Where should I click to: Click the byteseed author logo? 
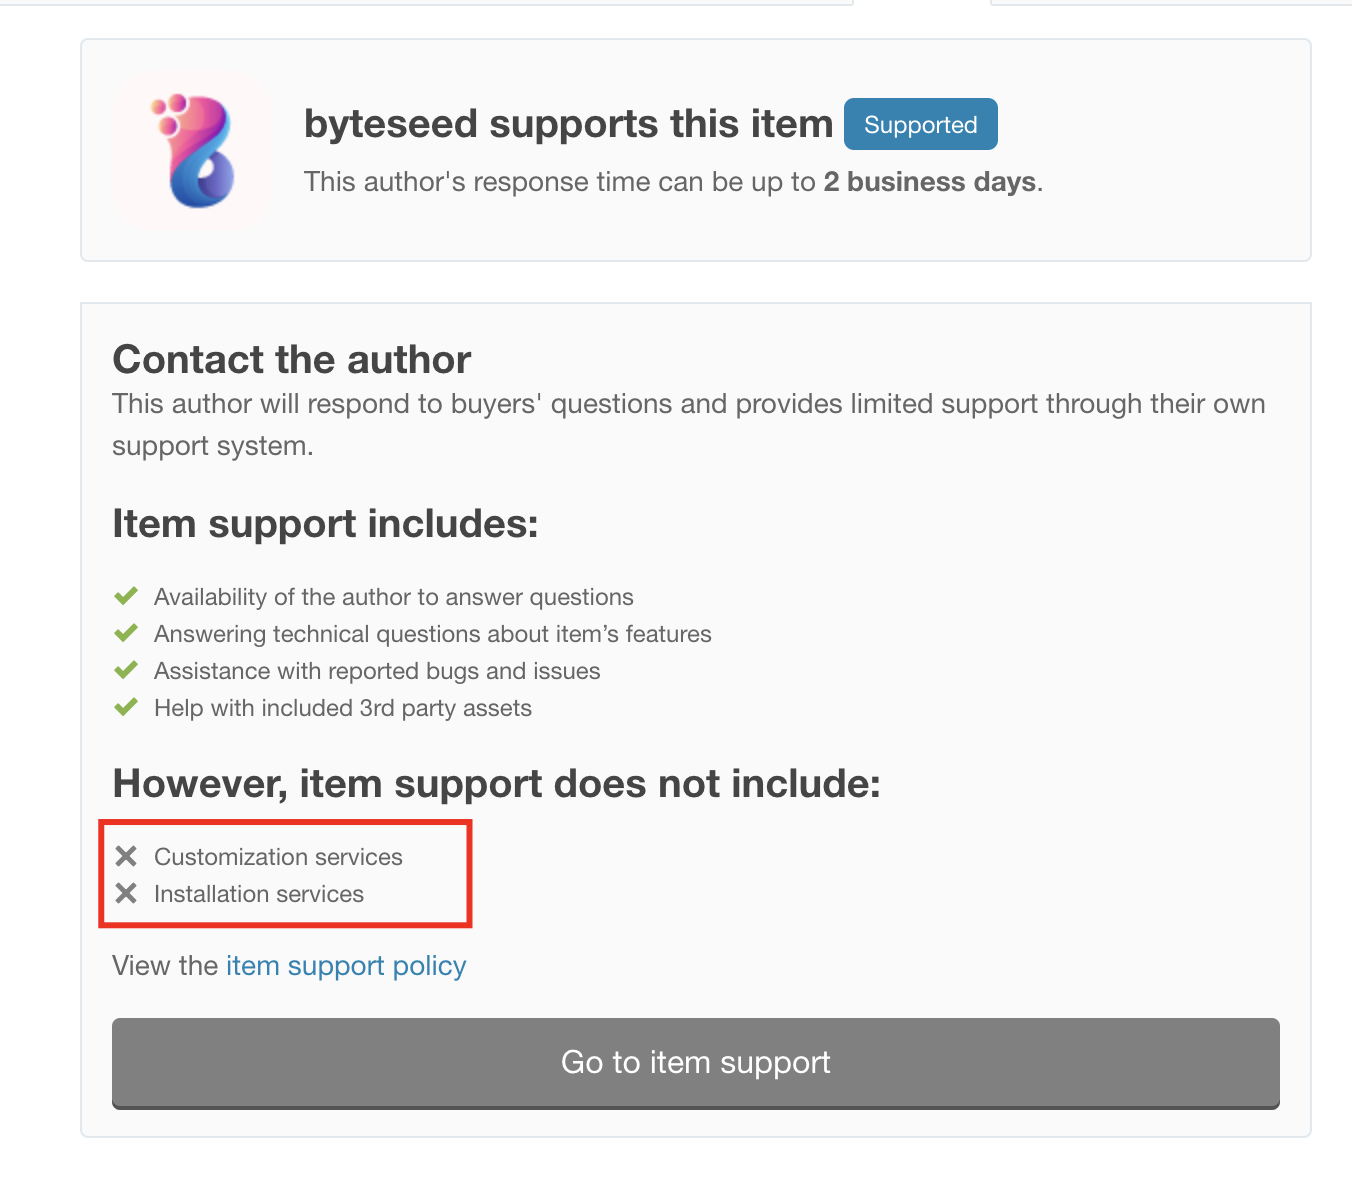point(192,151)
